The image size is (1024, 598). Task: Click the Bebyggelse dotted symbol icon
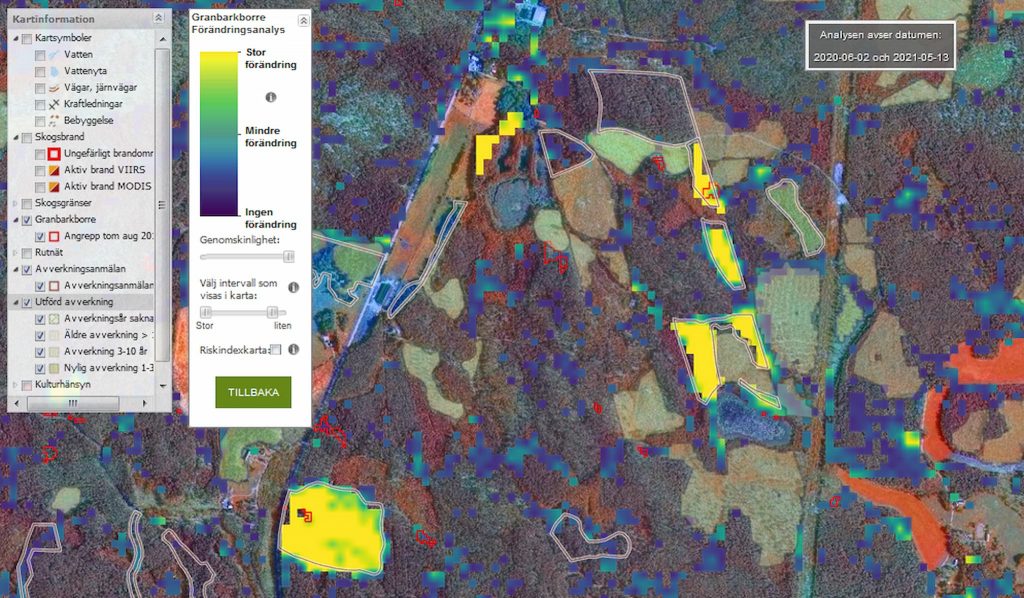(54, 121)
